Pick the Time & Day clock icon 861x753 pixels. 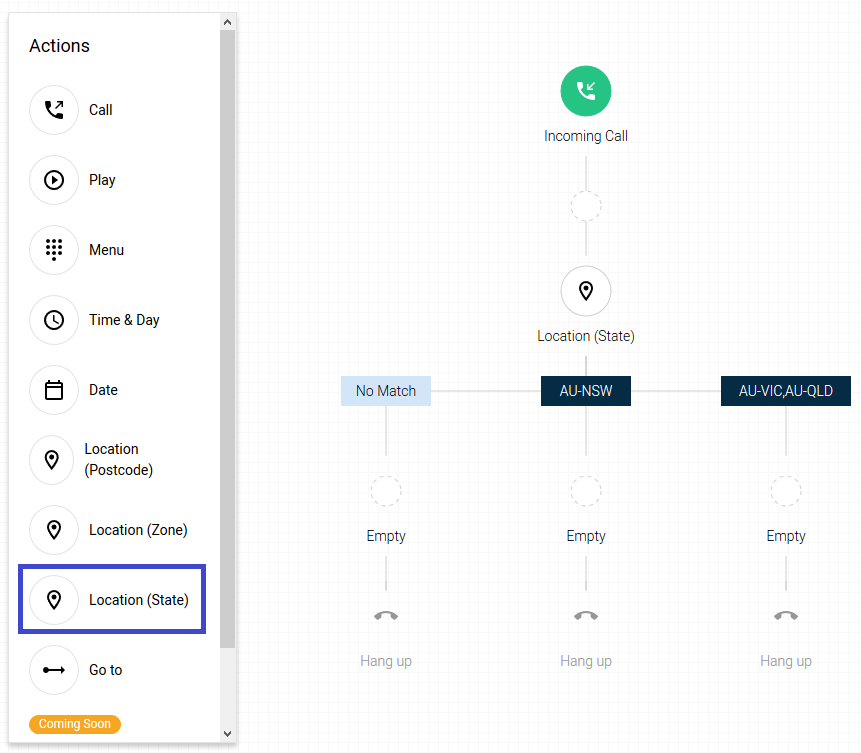tap(54, 320)
